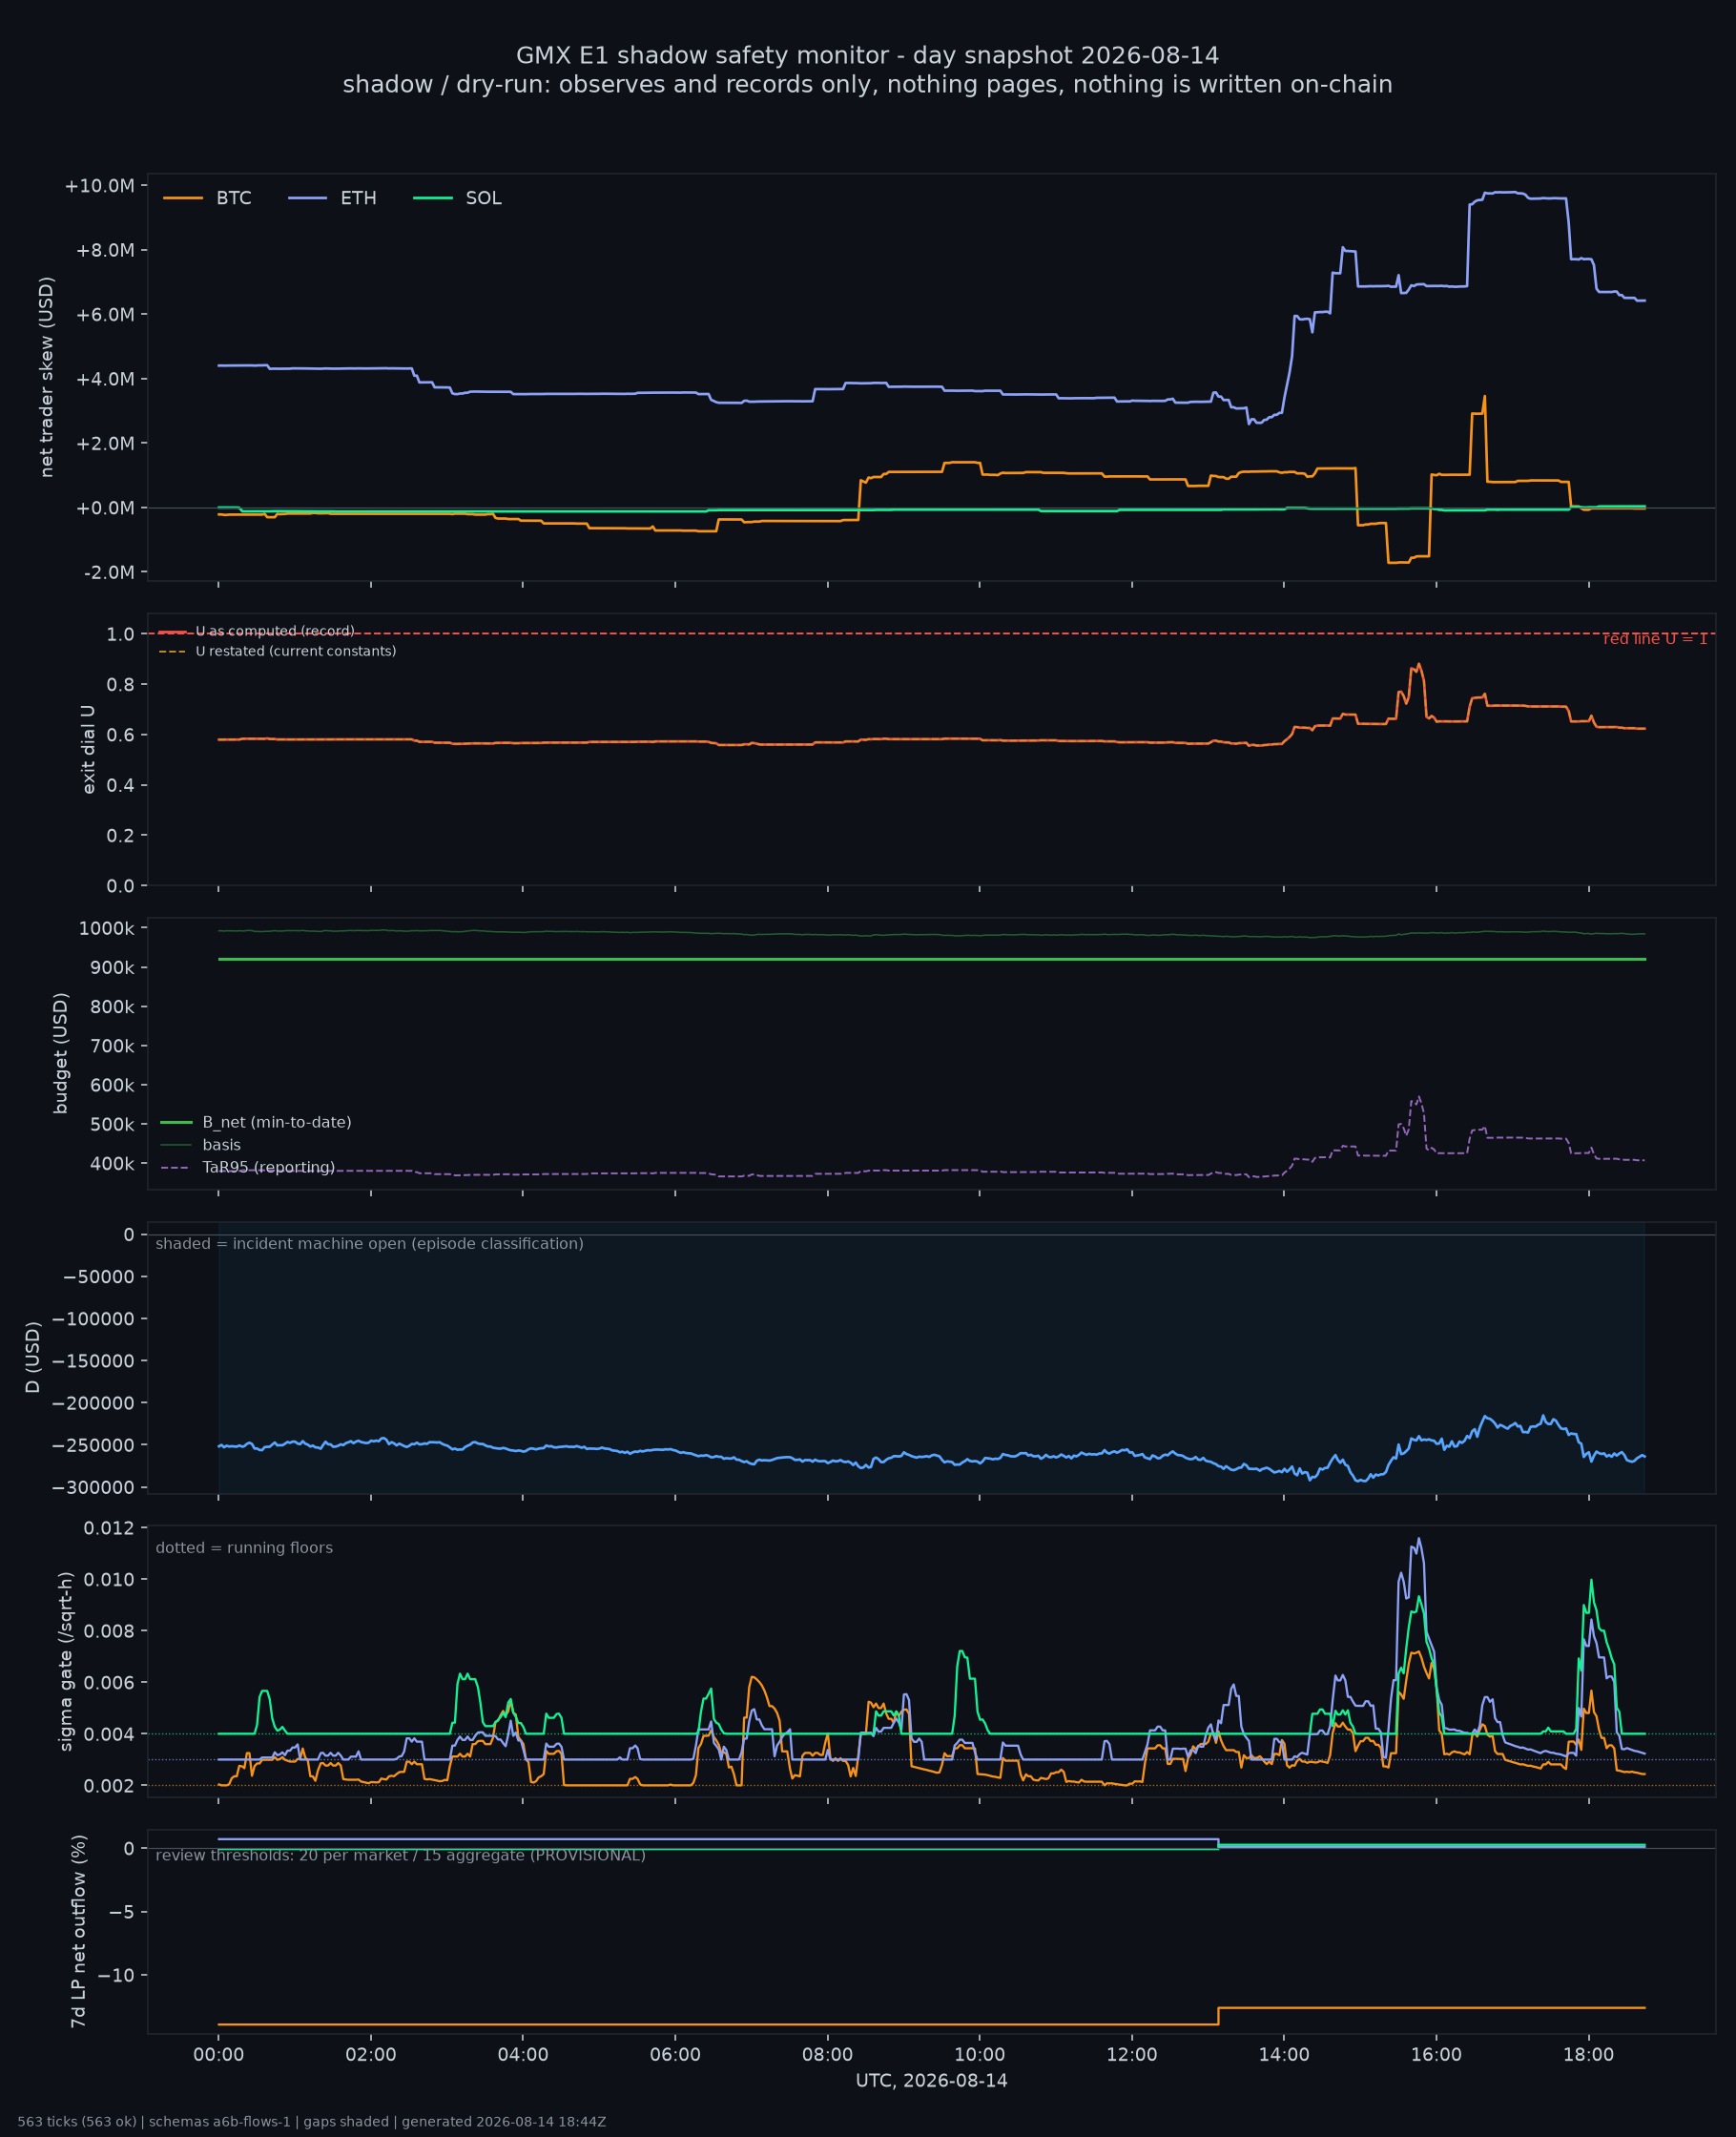This screenshot has width=1736, height=2137.
Task: Click 'U restated (current constants)' legend entry
Action: [278, 651]
